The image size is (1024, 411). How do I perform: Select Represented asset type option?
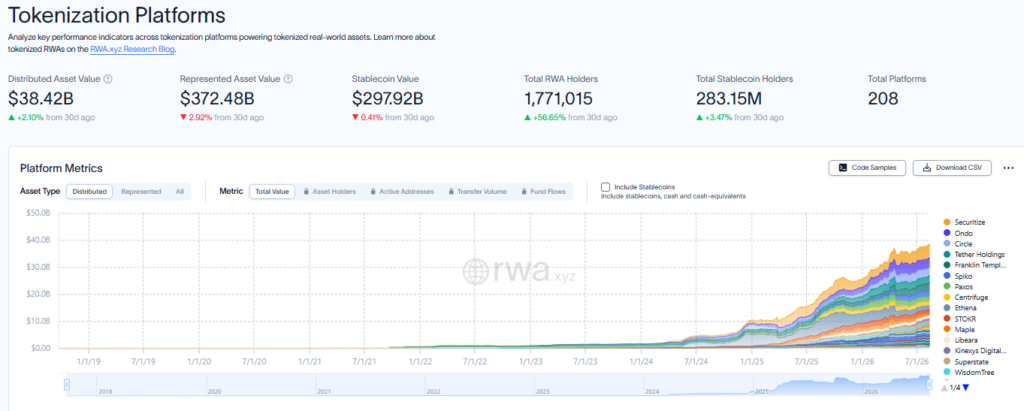click(141, 191)
